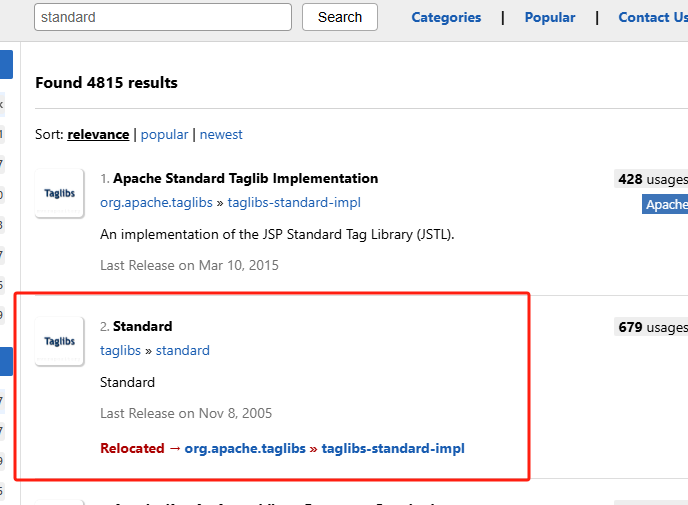Sort results by popular
The width and height of the screenshot is (688, 505).
(164, 134)
